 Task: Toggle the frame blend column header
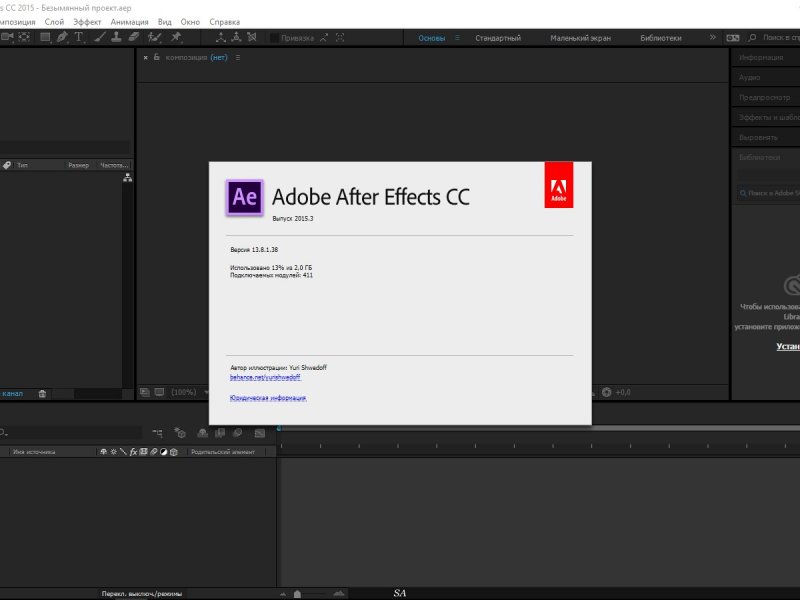coord(143,452)
